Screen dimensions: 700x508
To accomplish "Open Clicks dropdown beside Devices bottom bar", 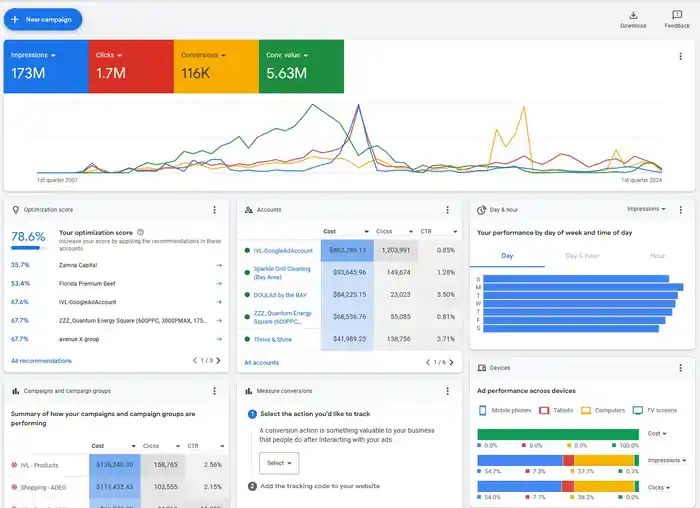I will click(x=659, y=487).
